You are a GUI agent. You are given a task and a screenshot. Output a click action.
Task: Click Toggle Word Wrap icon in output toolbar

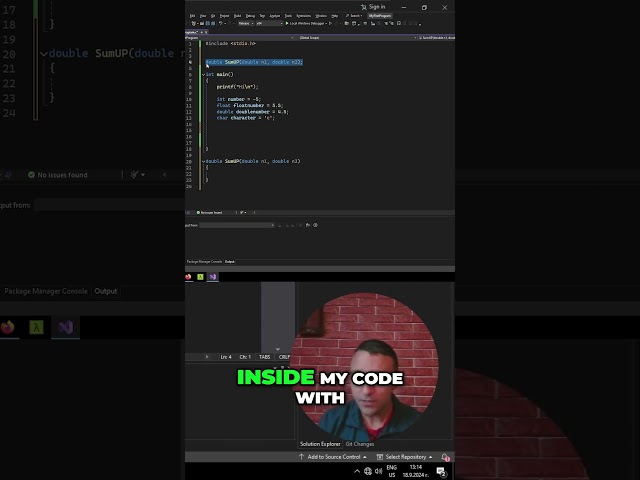click(x=308, y=225)
